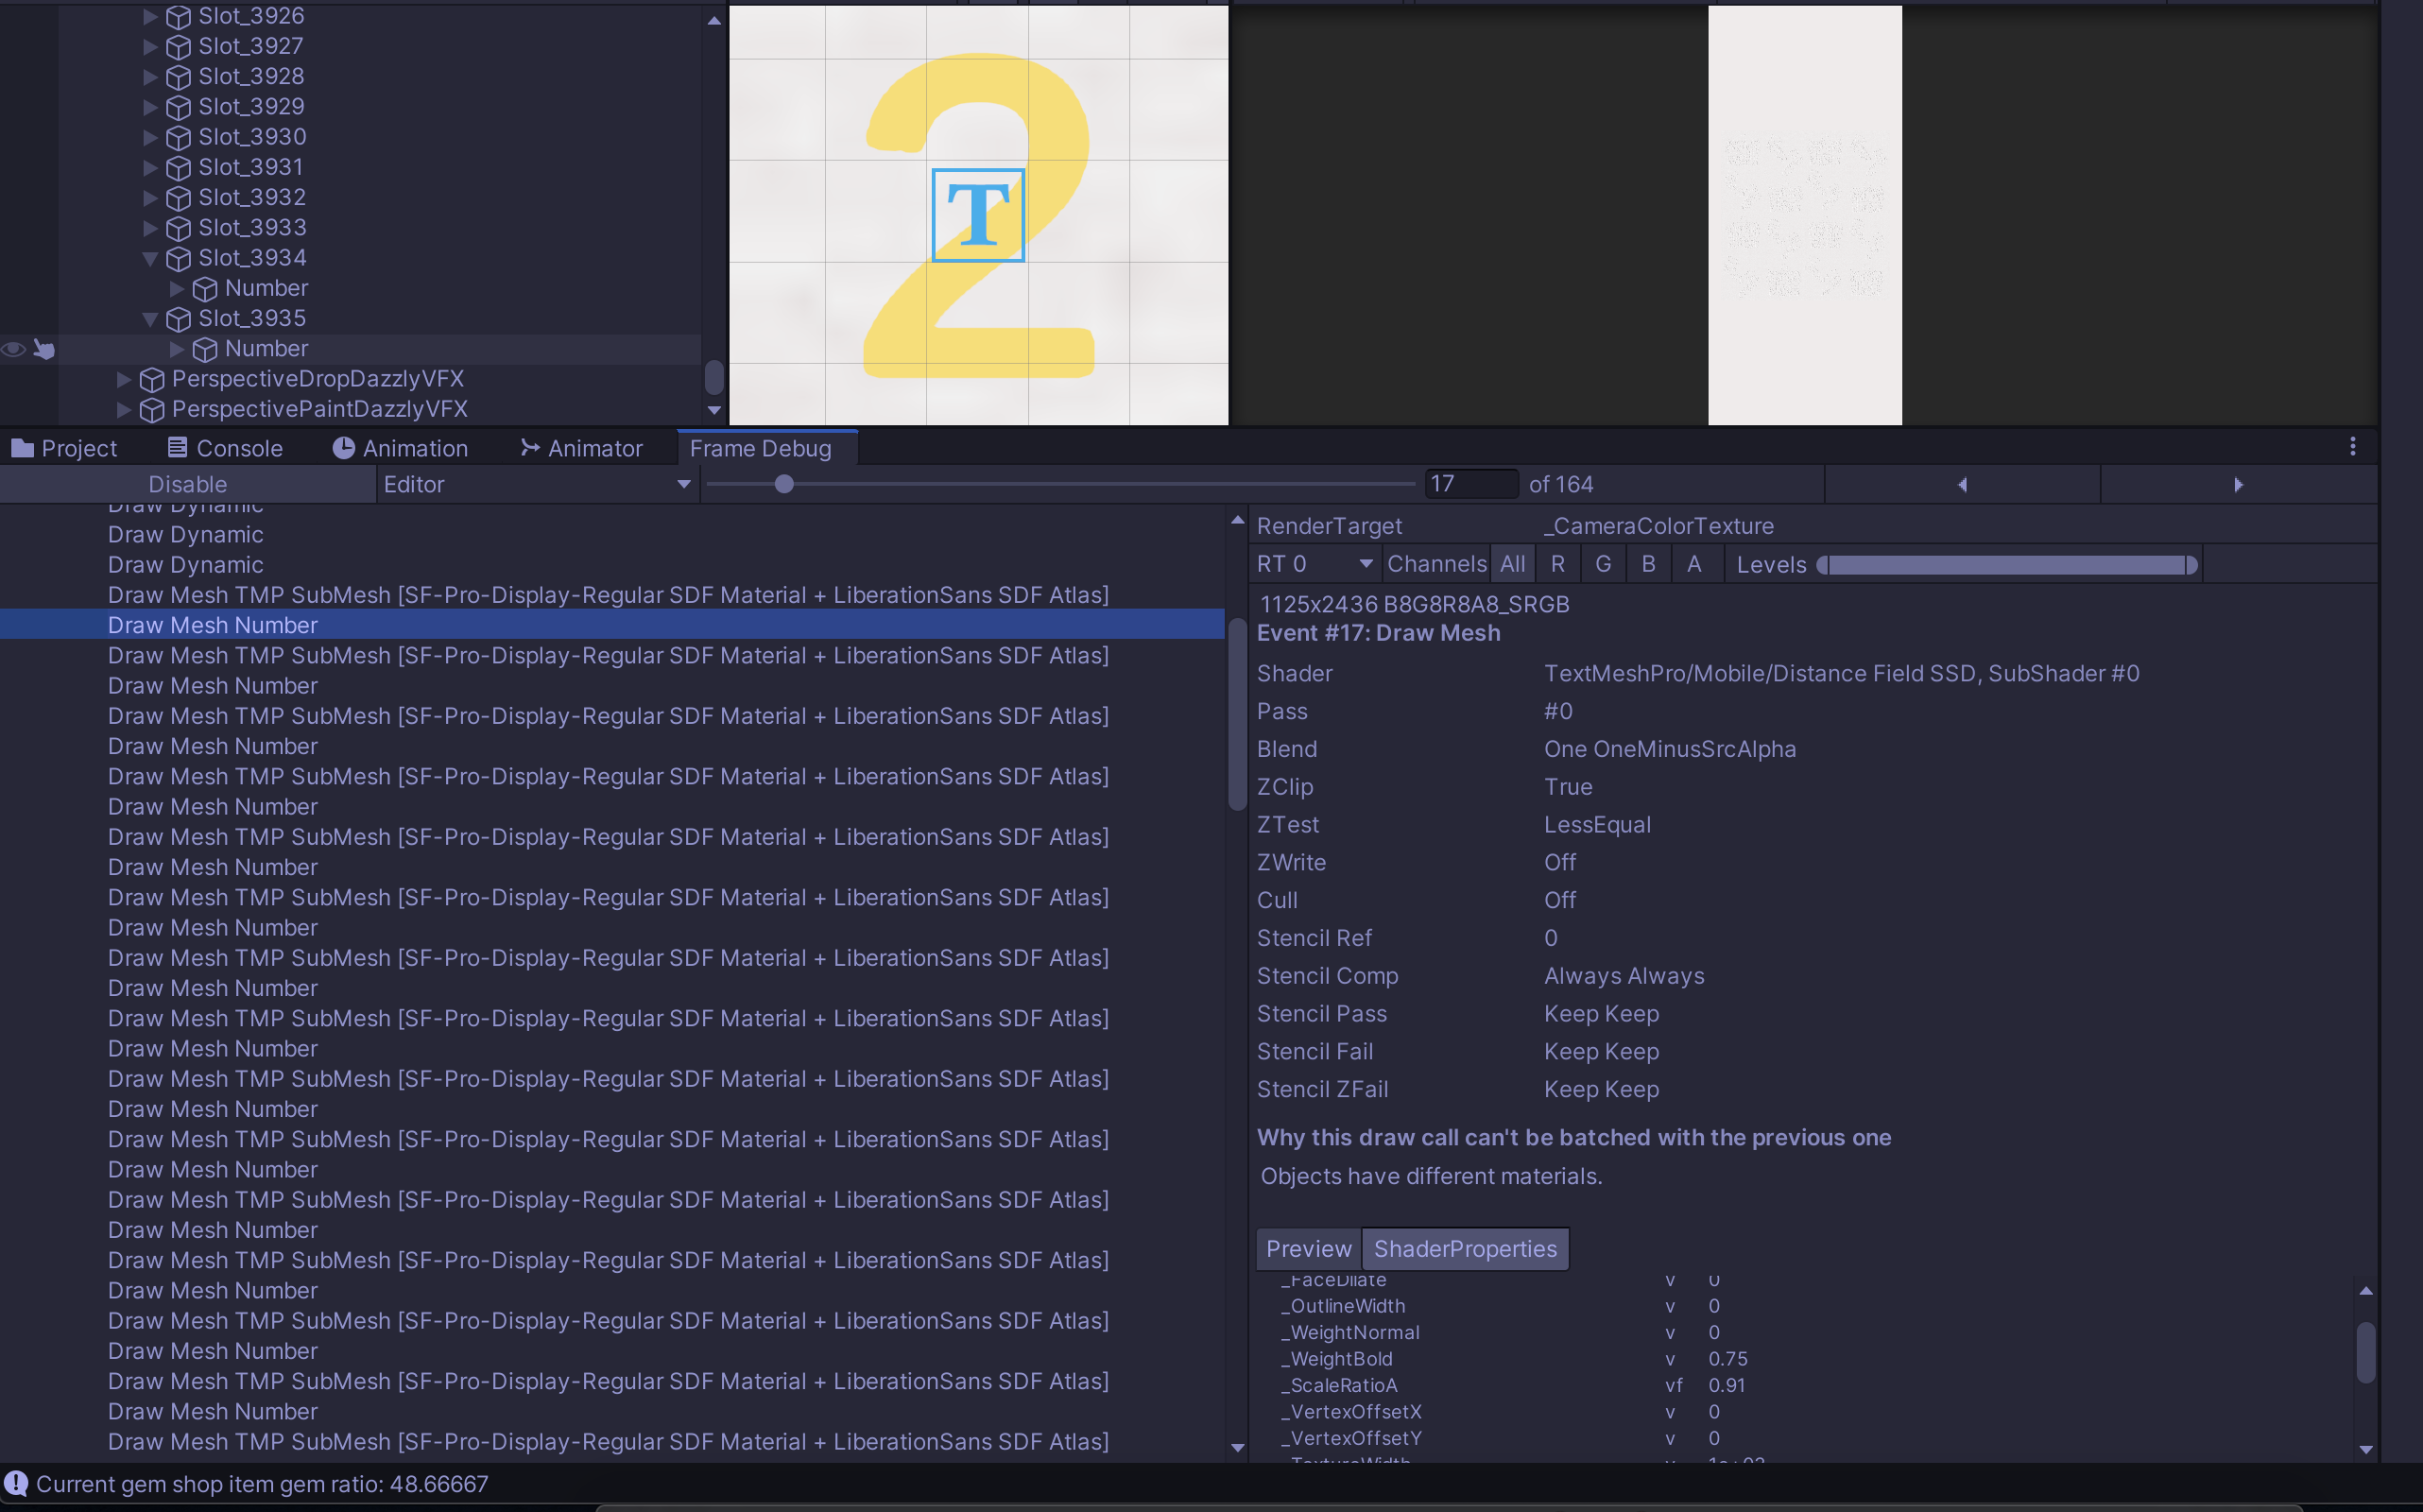Switch to ShaderProperties view
The height and width of the screenshot is (1512, 2423).
click(x=1464, y=1248)
